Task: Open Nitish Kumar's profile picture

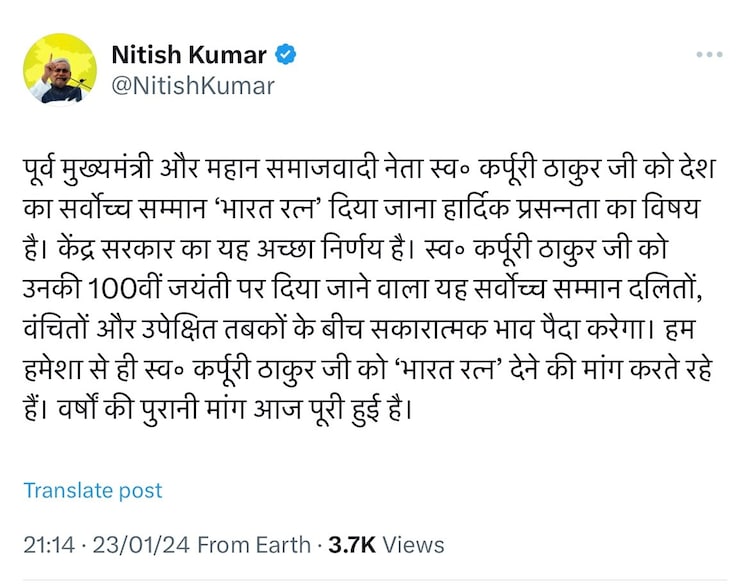Action: point(59,68)
